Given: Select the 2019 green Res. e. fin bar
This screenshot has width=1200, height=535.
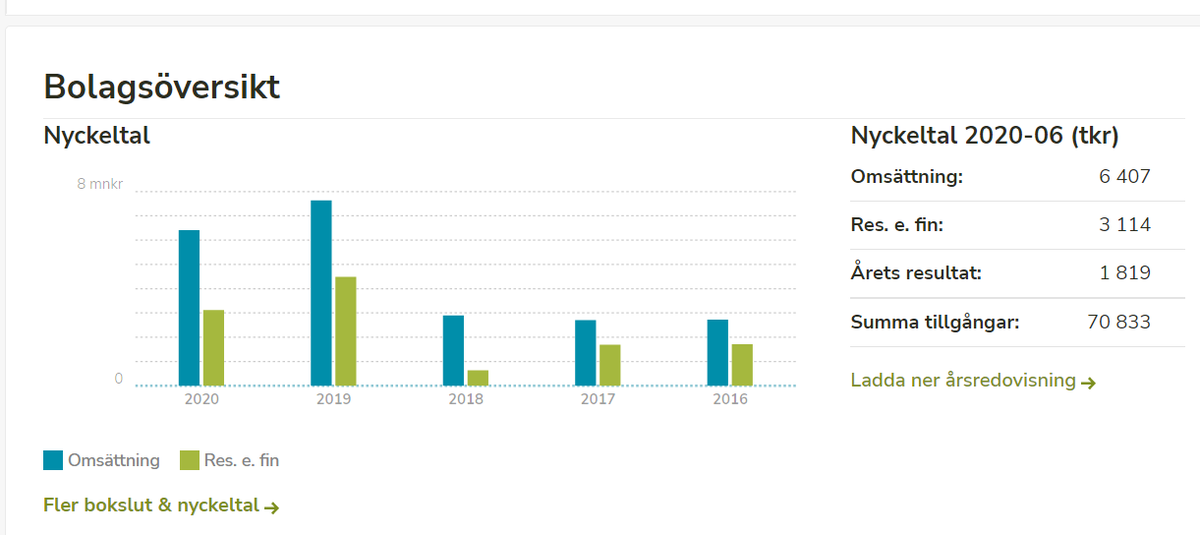Looking at the screenshot, I should click(x=345, y=331).
